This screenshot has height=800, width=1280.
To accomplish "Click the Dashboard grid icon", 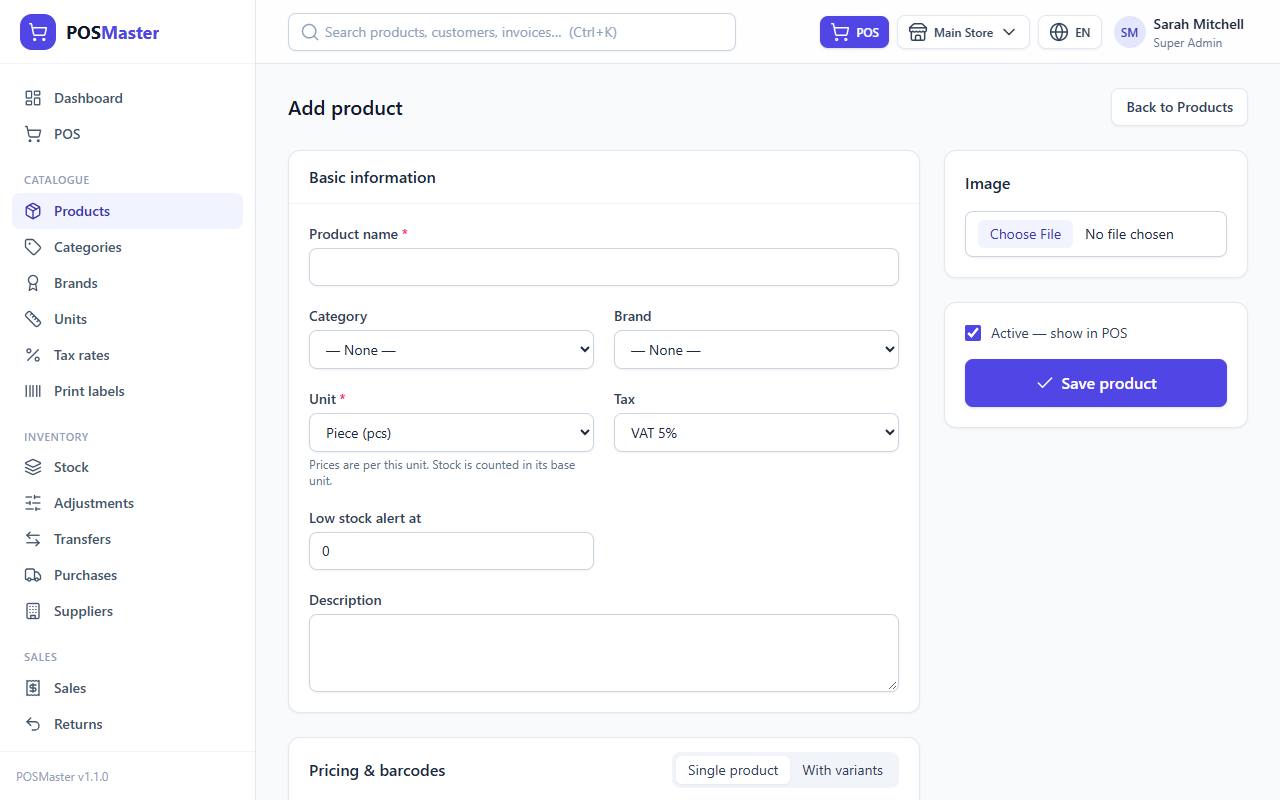I will (33, 98).
